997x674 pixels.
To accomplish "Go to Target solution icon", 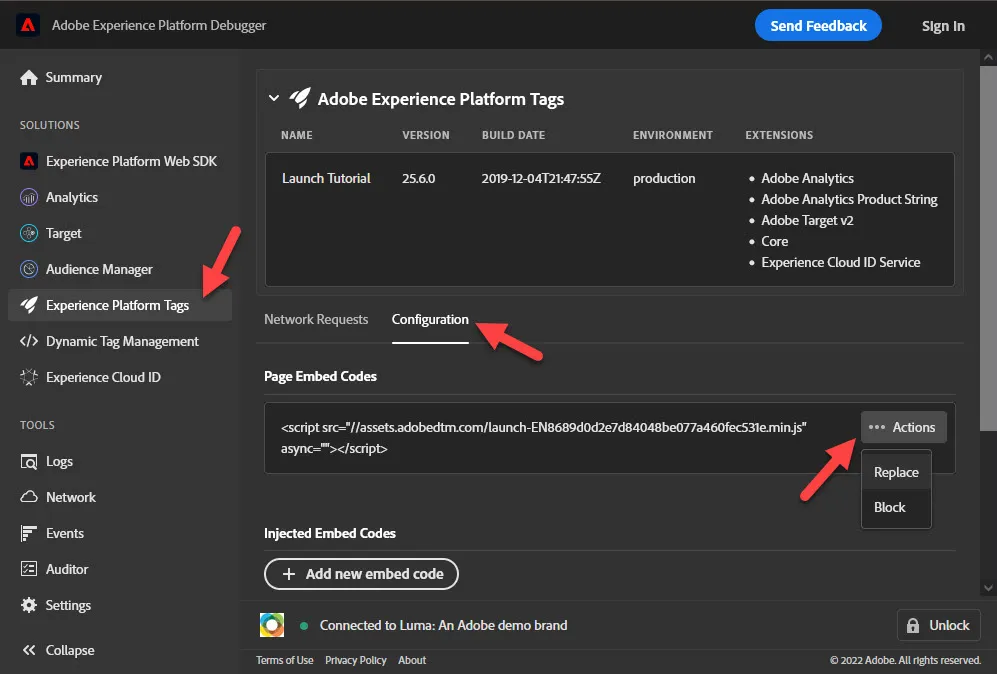I will click(x=29, y=233).
